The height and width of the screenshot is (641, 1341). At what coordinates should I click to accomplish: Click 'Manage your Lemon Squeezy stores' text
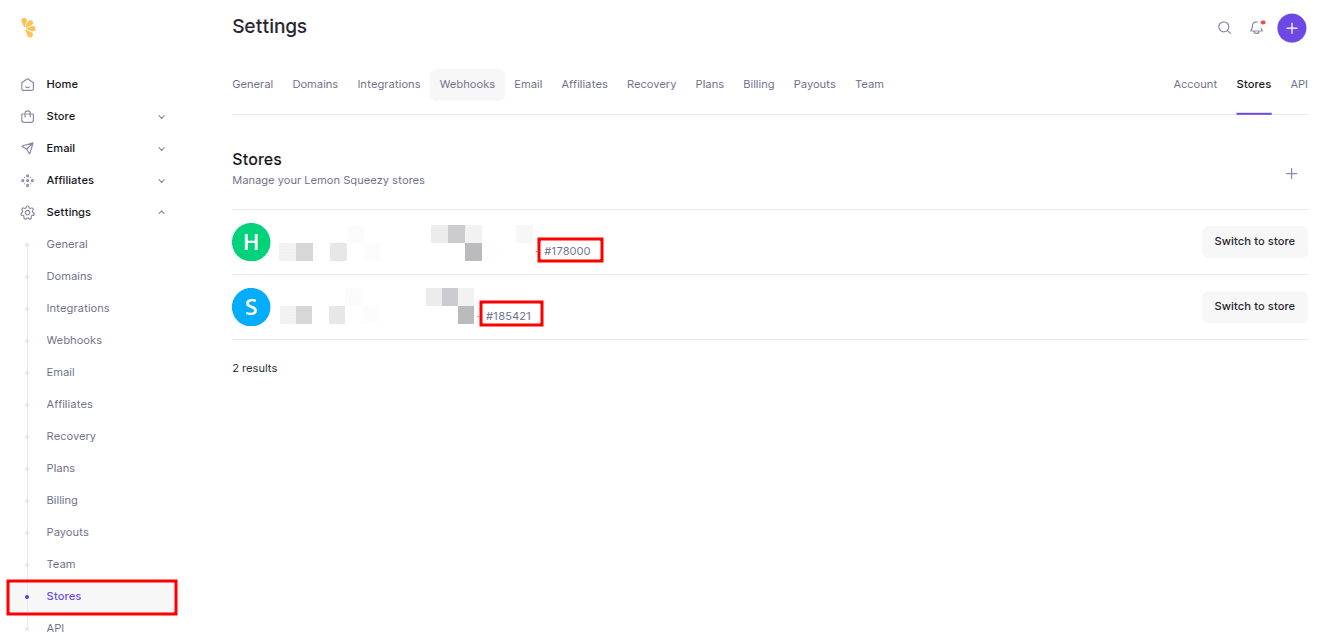click(329, 181)
